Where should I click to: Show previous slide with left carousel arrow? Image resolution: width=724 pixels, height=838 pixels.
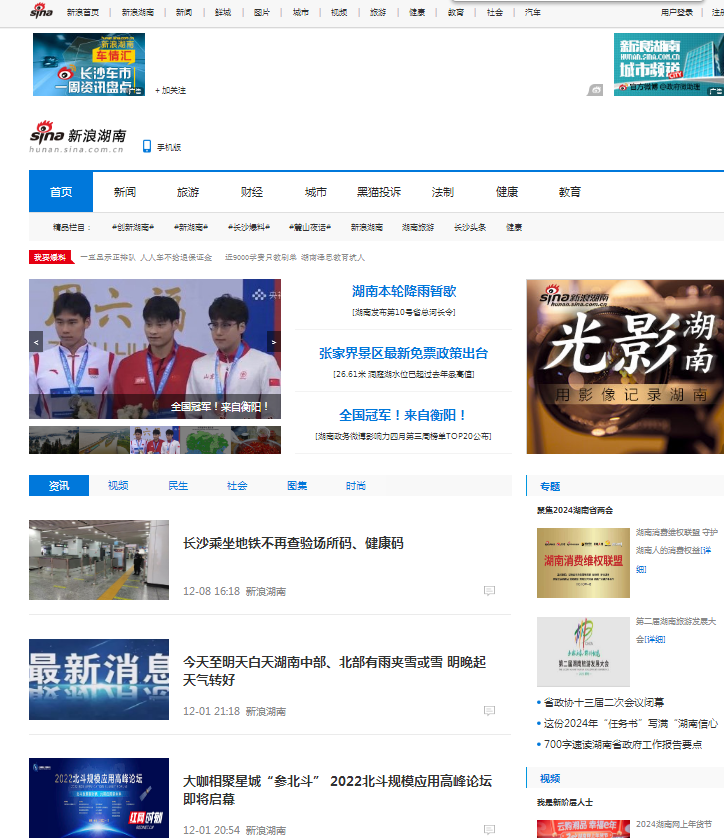pos(36,342)
